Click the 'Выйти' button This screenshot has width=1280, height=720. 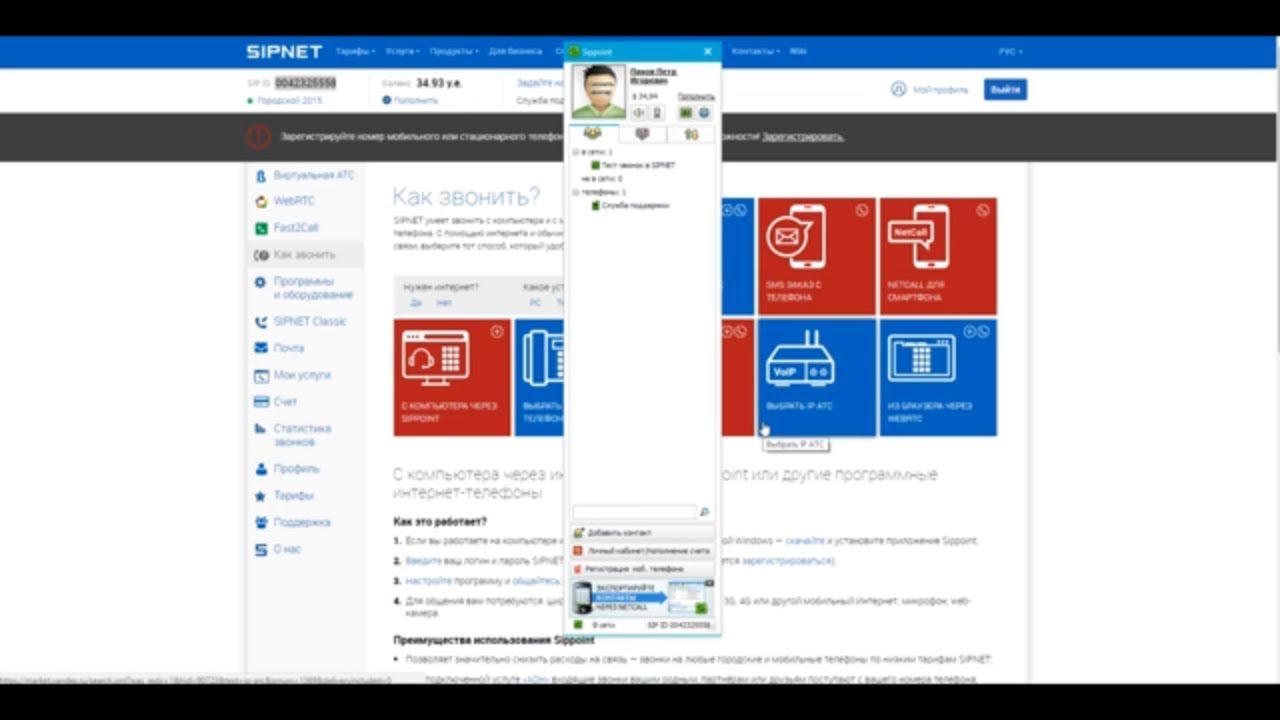[1005, 89]
